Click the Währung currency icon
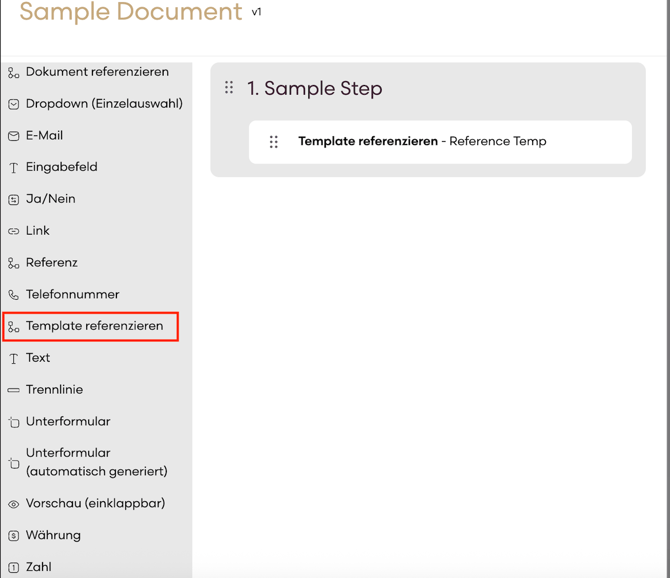Image resolution: width=670 pixels, height=578 pixels. (x=13, y=536)
